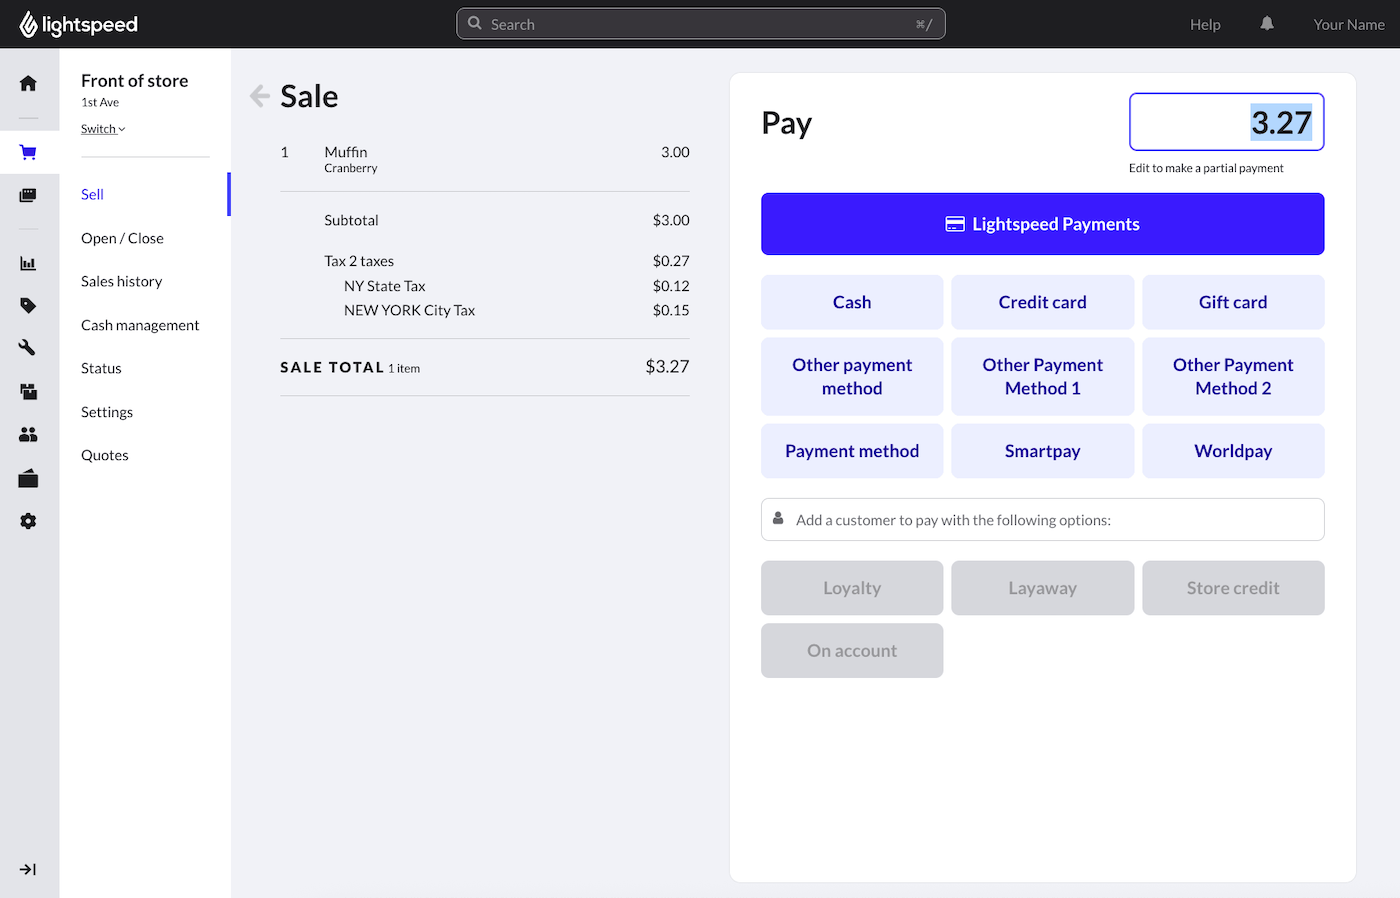This screenshot has height=898, width=1400.
Task: Open the bar chart Reports icon
Action: [x=28, y=263]
